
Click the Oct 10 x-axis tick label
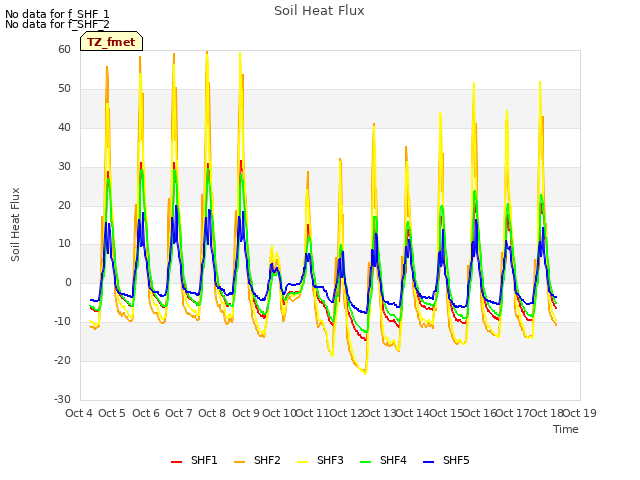click(x=280, y=413)
